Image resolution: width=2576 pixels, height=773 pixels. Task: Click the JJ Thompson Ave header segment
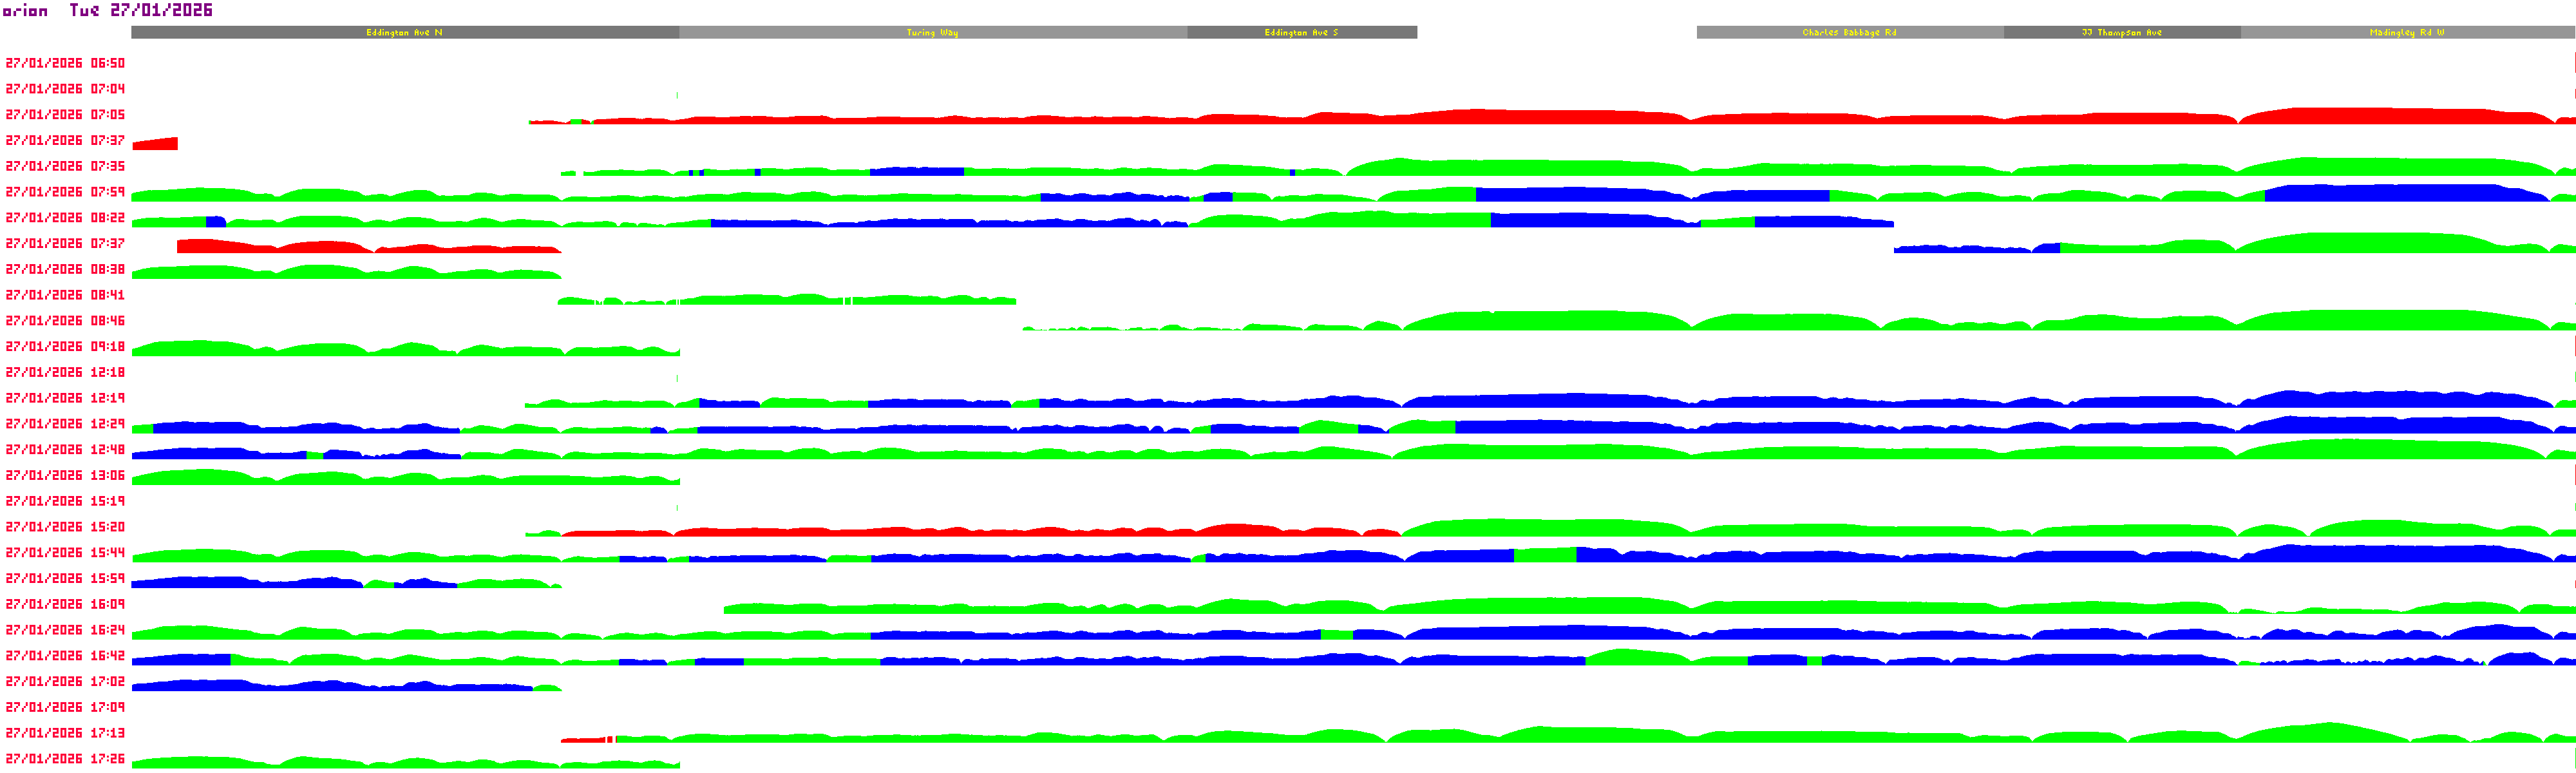(2121, 33)
